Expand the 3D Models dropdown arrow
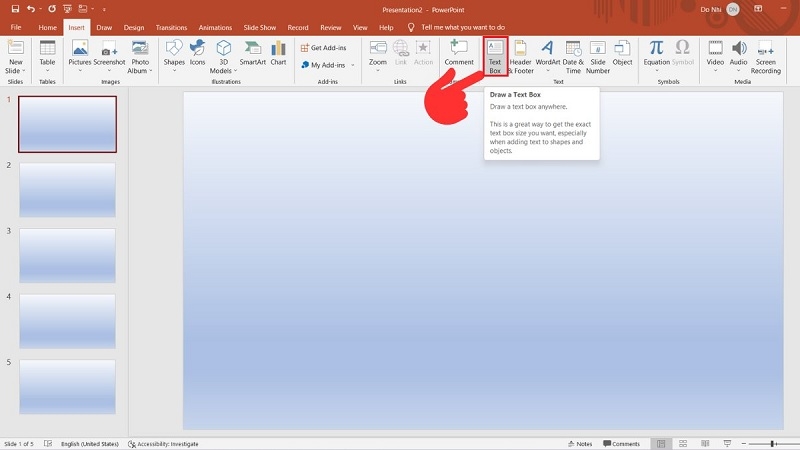Image resolution: width=800 pixels, height=450 pixels. tap(235, 71)
